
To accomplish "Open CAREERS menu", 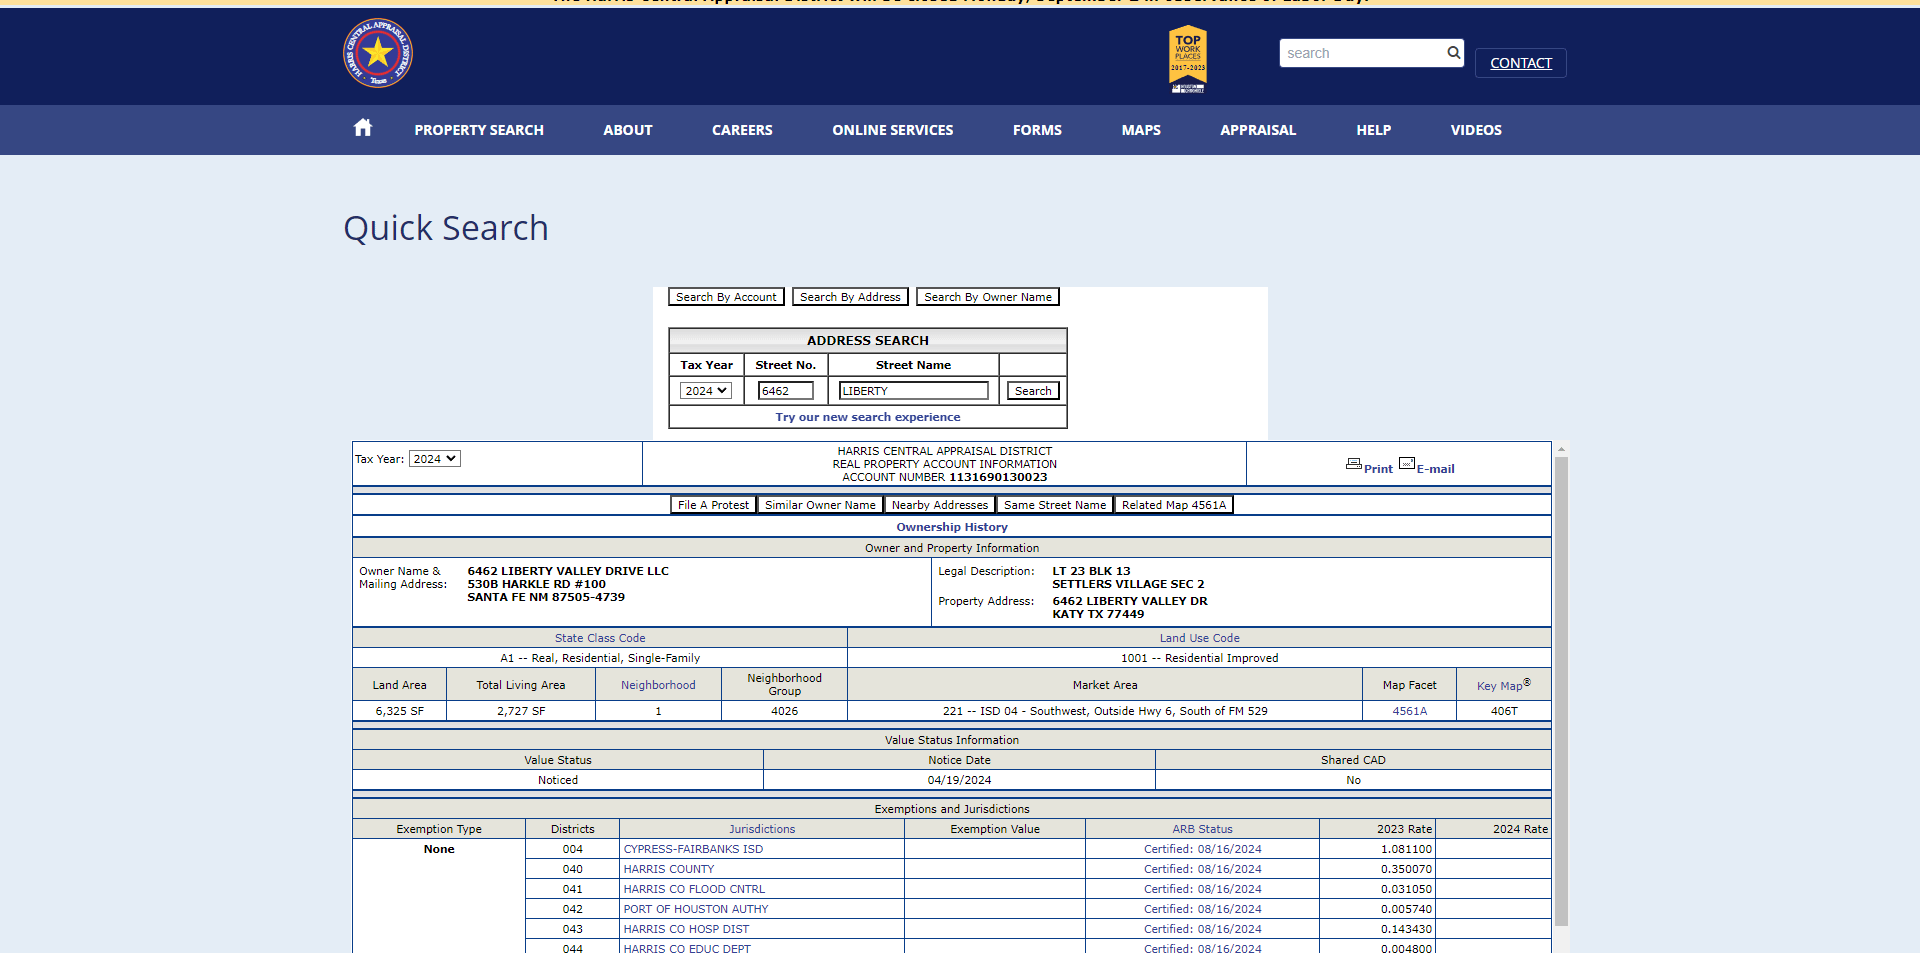I will [x=742, y=130].
